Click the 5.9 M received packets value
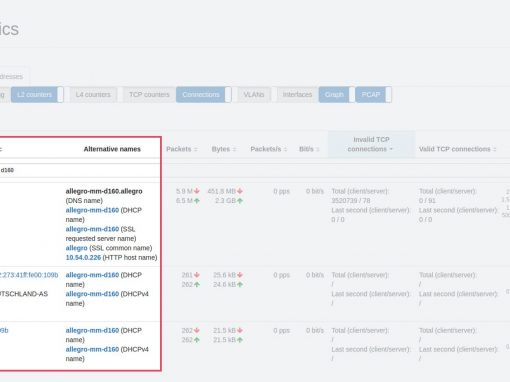This screenshot has height=382, width=510. 184,191
